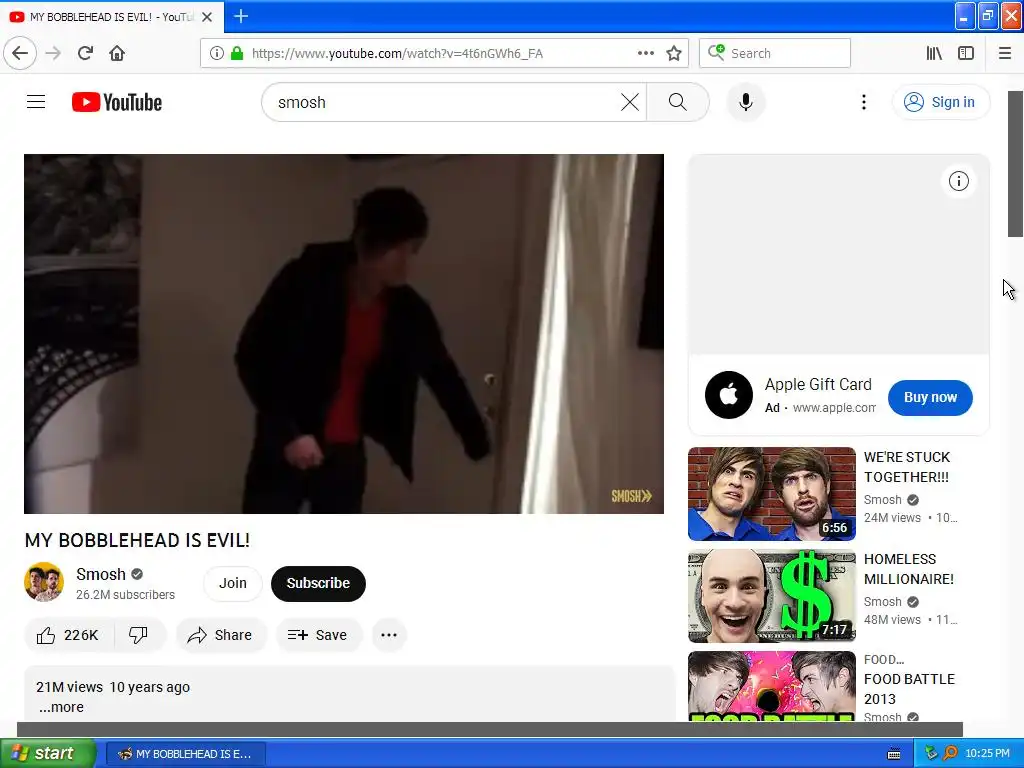Open the Smosh channel name link
1024x768 pixels.
click(x=101, y=574)
